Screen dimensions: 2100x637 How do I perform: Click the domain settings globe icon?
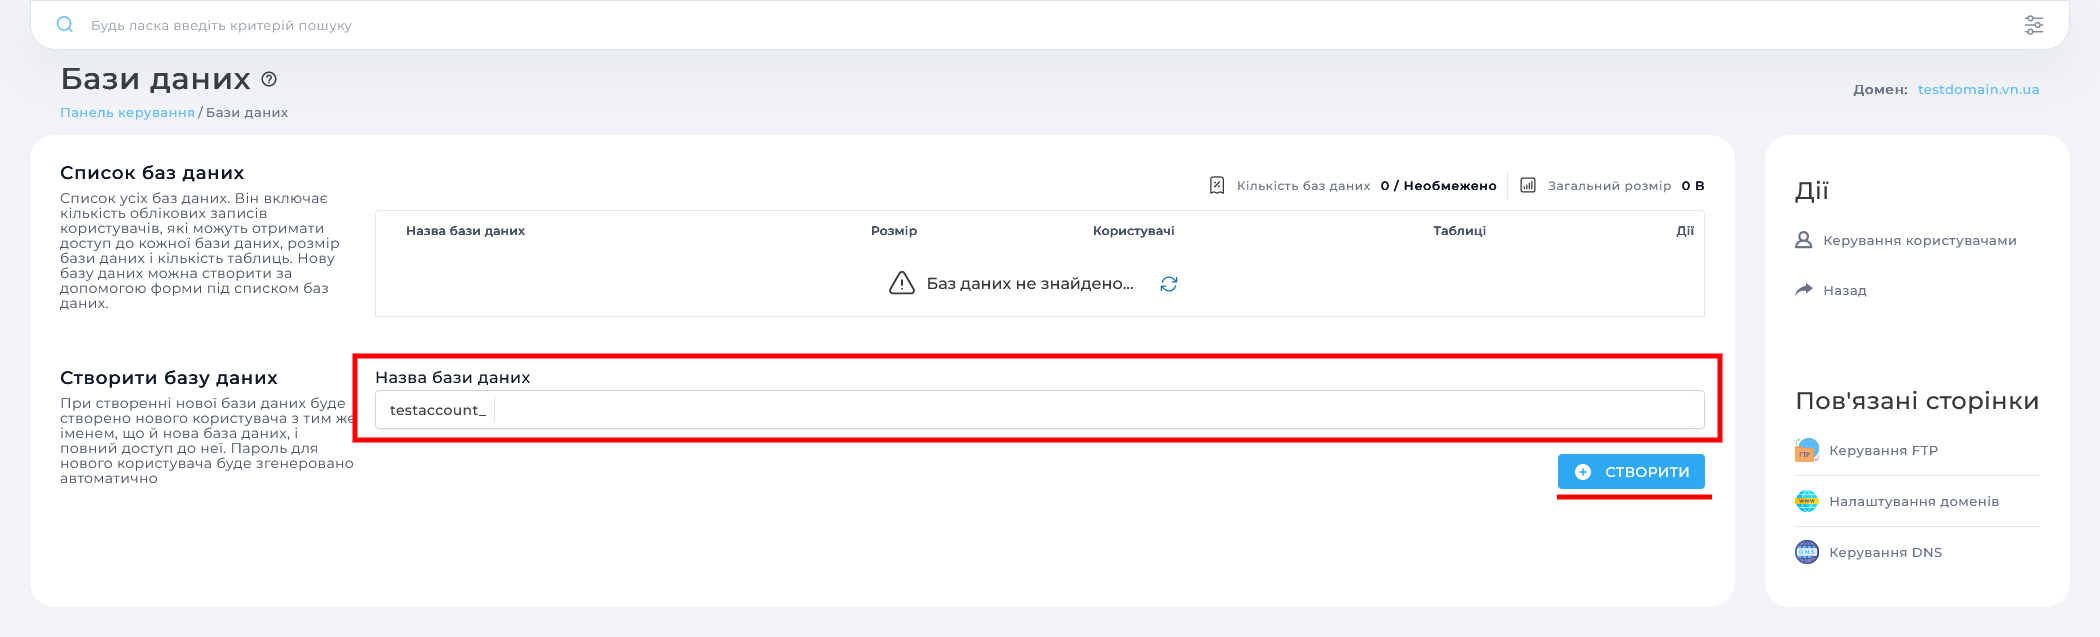point(1806,501)
